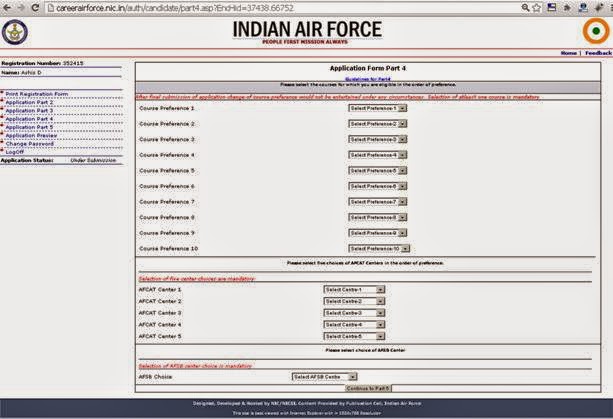Open Course Preference 2 dropdown
Viewport: 613px width, 419px height.
[378, 124]
